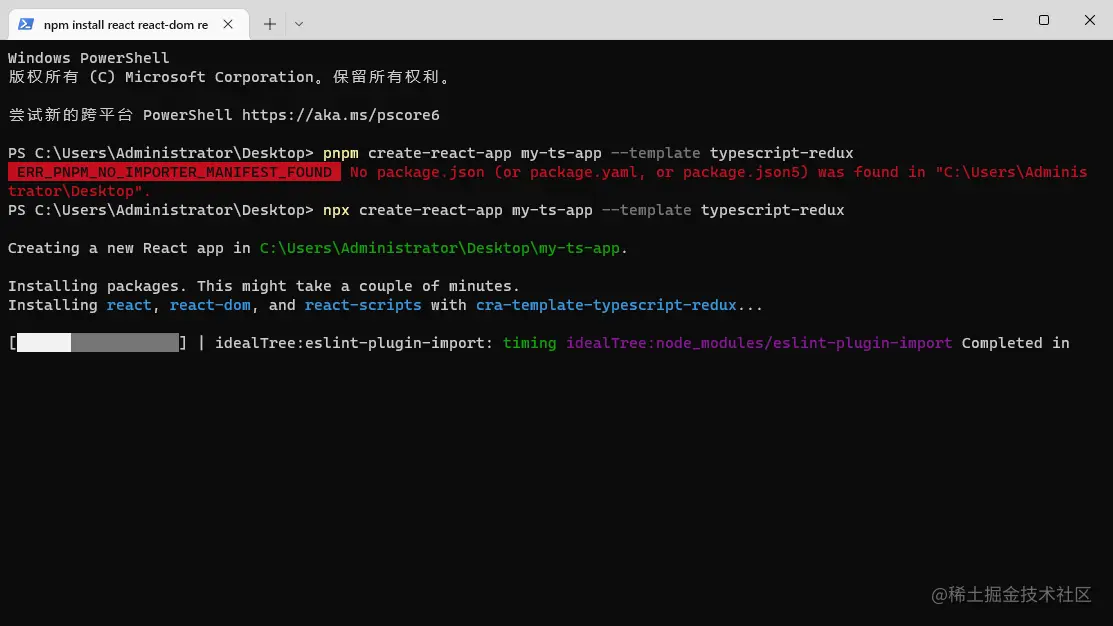Open the new tab dropdown chevron
The image size is (1113, 626).
pos(298,21)
